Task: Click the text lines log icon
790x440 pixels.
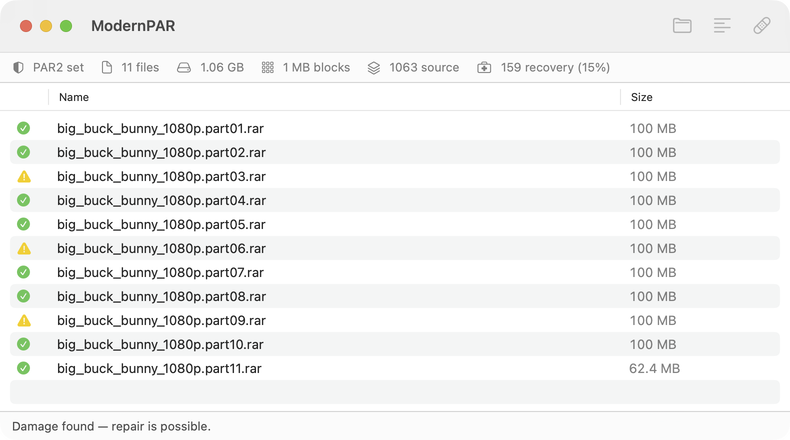Action: click(722, 26)
